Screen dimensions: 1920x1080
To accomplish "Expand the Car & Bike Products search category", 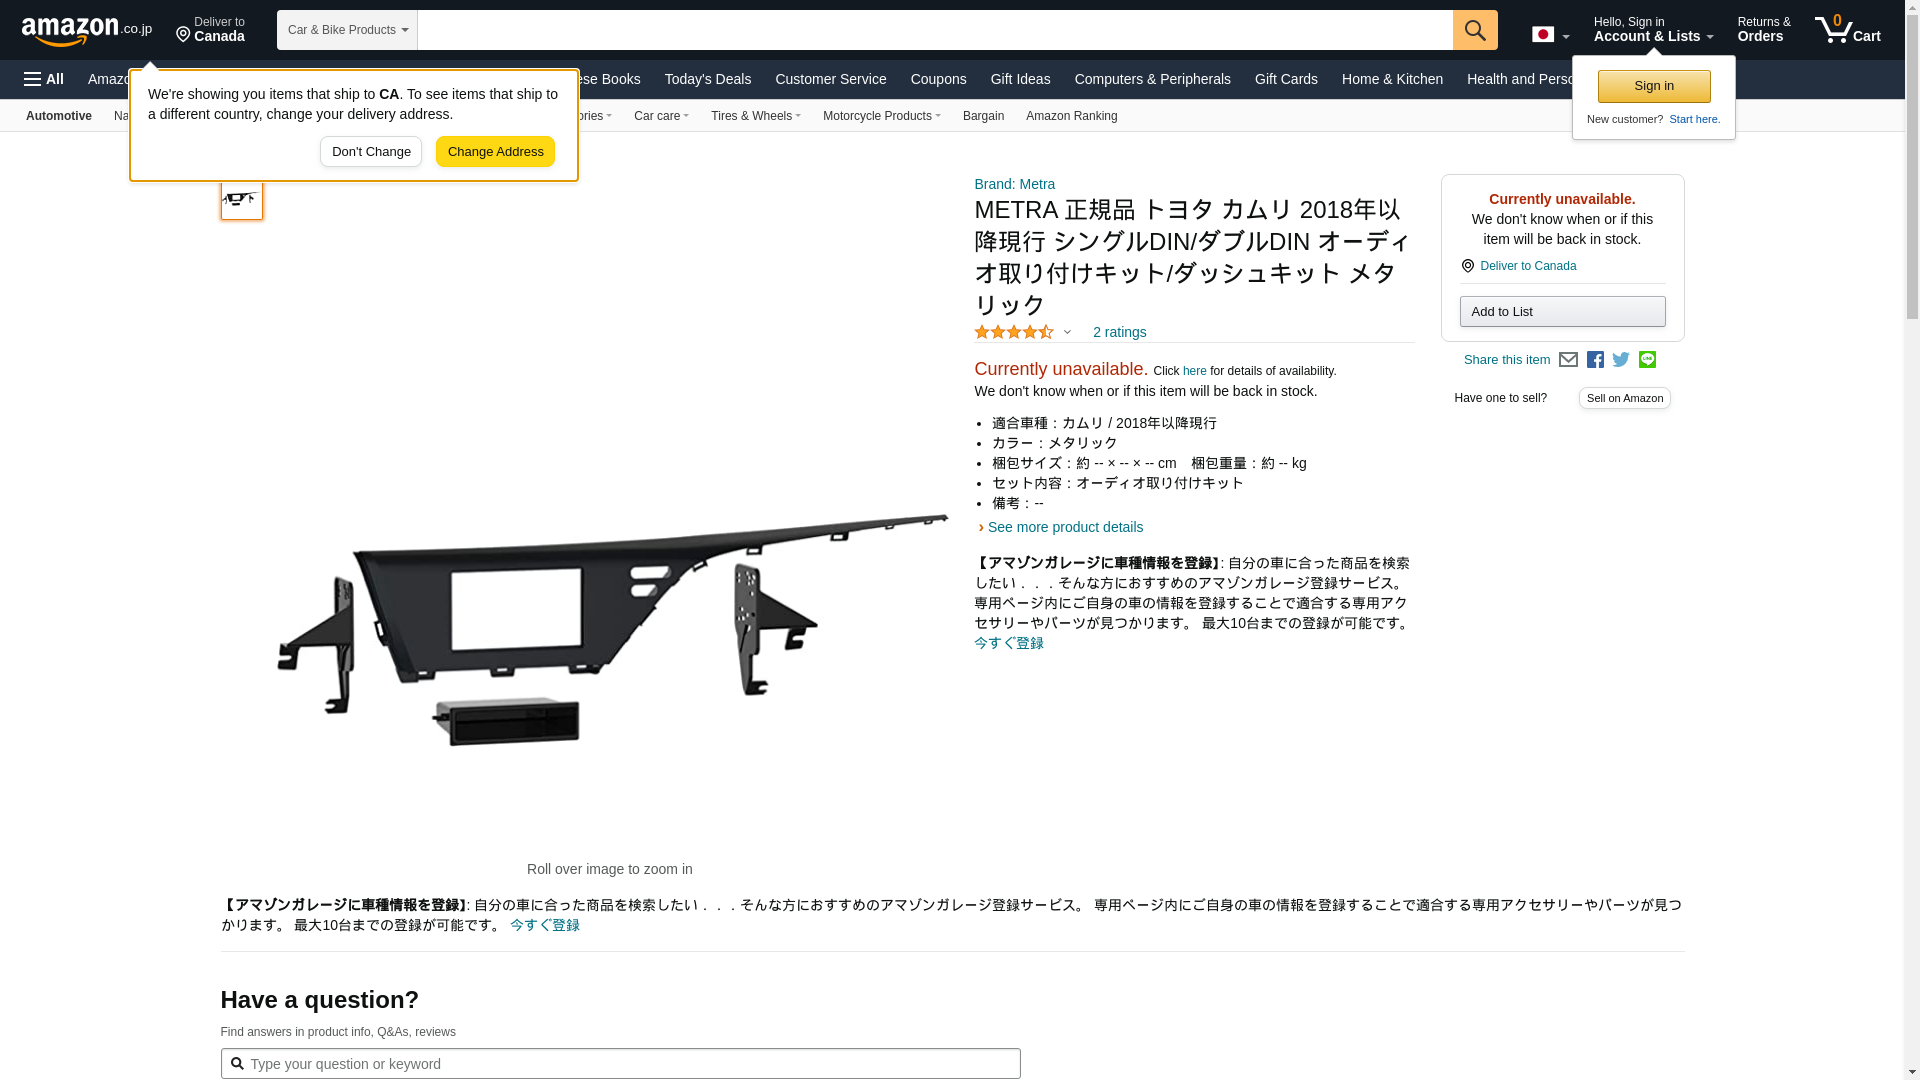I will click(x=347, y=30).
